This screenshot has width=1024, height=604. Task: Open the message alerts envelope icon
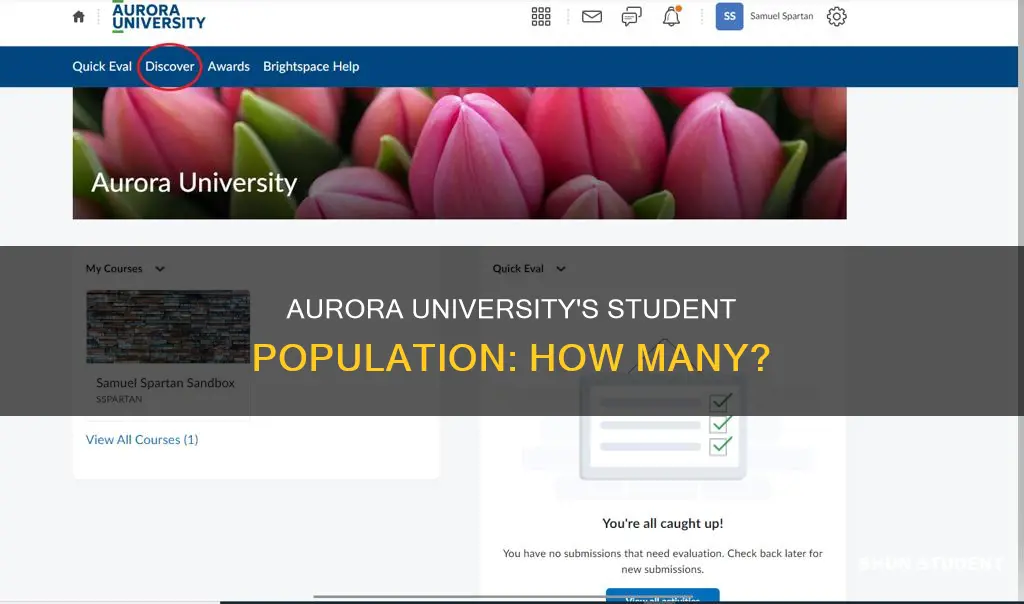[x=592, y=16]
